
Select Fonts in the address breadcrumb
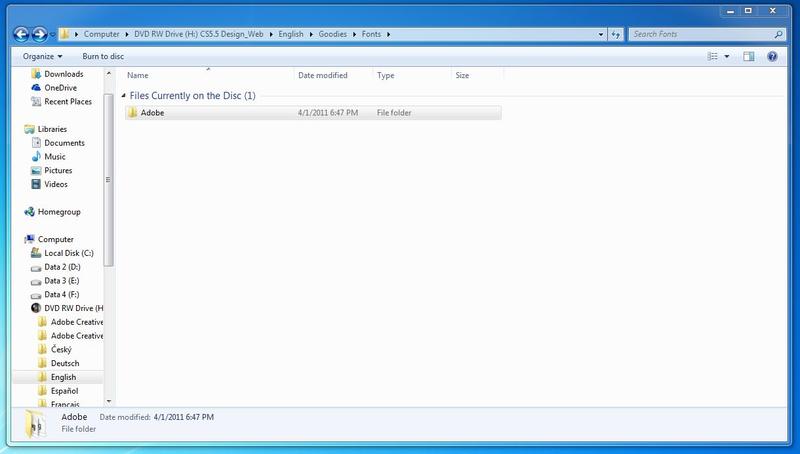pyautogui.click(x=371, y=34)
